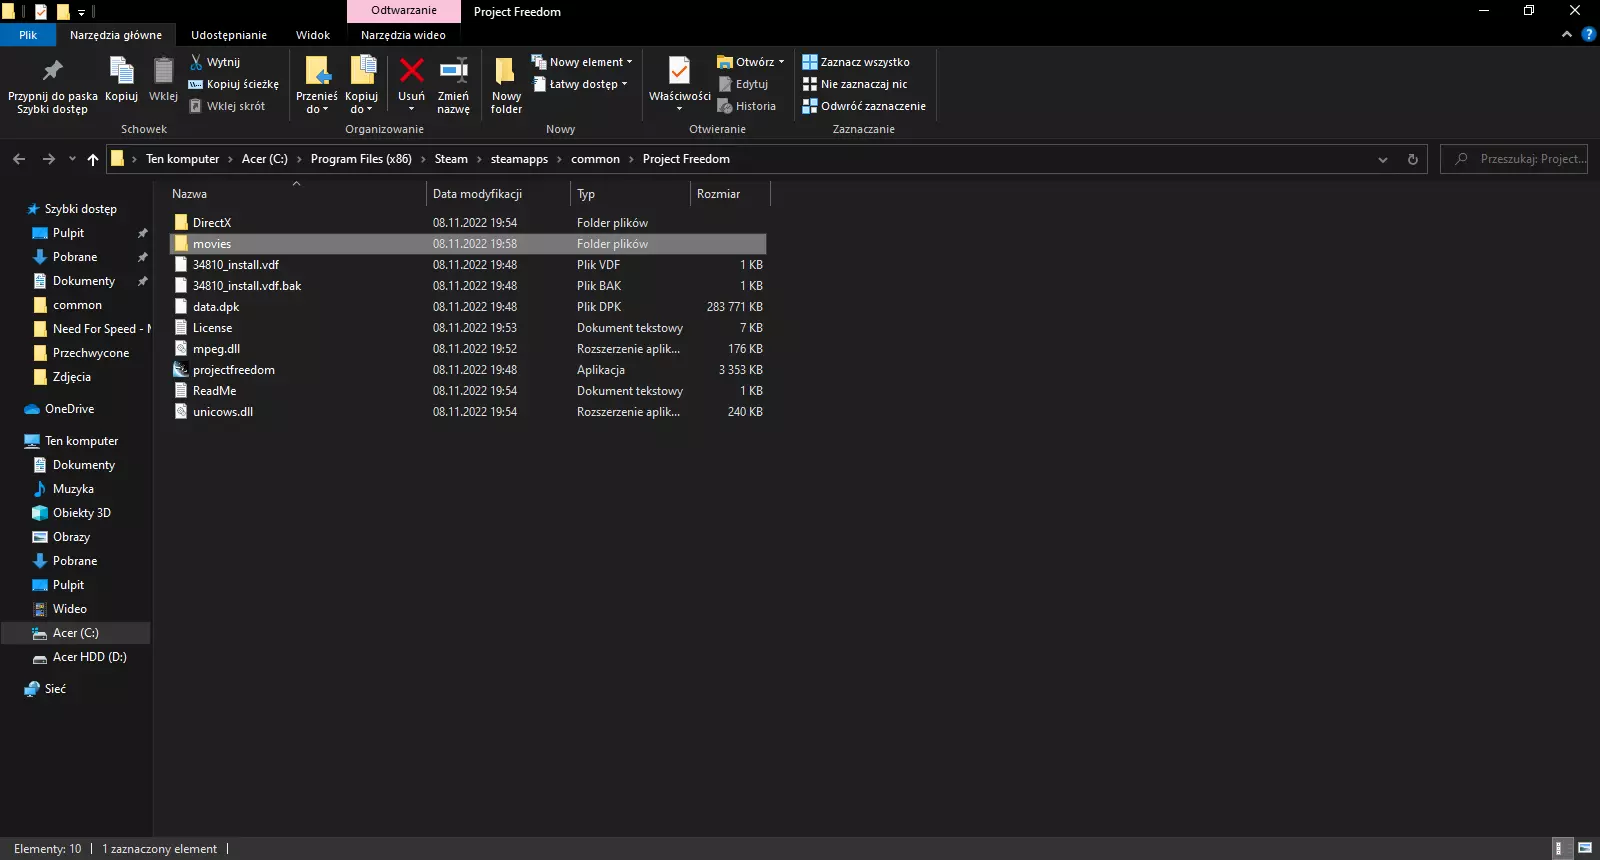Expand address bar history dropdown
1600x860 pixels.
[x=1383, y=159]
